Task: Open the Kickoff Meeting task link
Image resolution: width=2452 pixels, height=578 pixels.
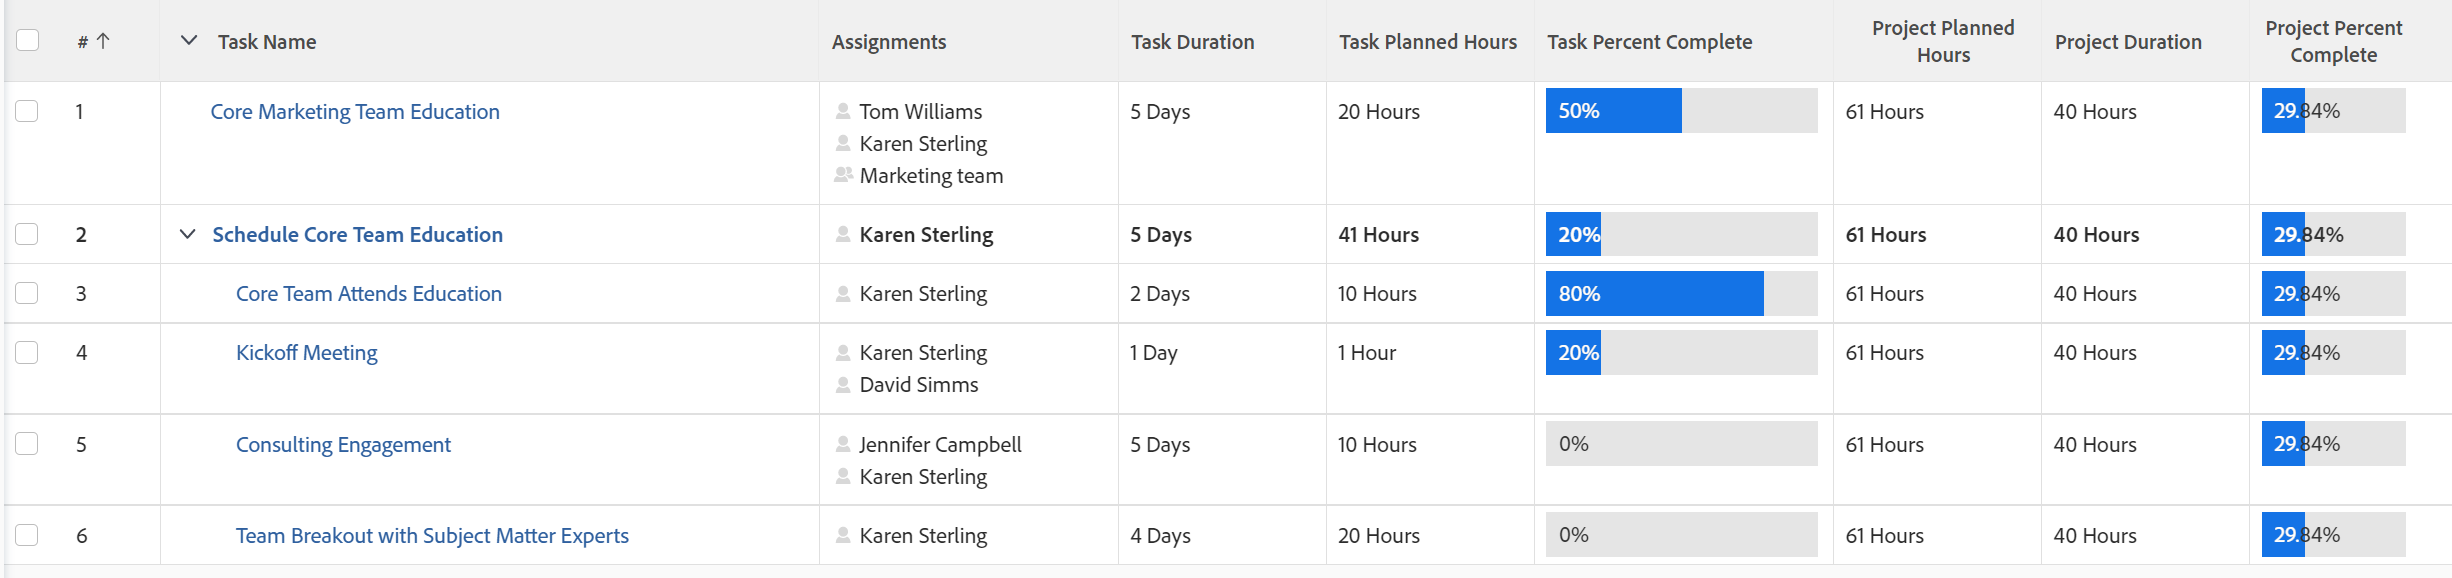Action: click(306, 352)
